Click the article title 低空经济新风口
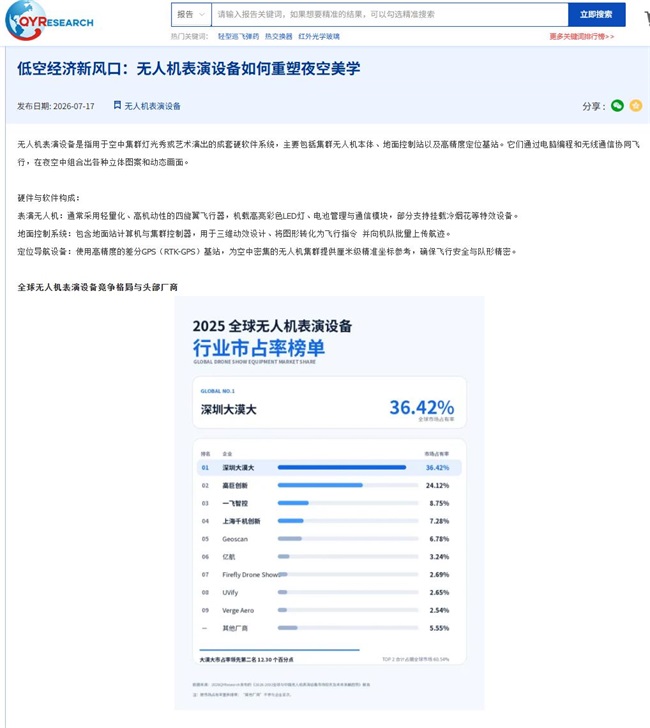The image size is (650, 728). coord(188,69)
